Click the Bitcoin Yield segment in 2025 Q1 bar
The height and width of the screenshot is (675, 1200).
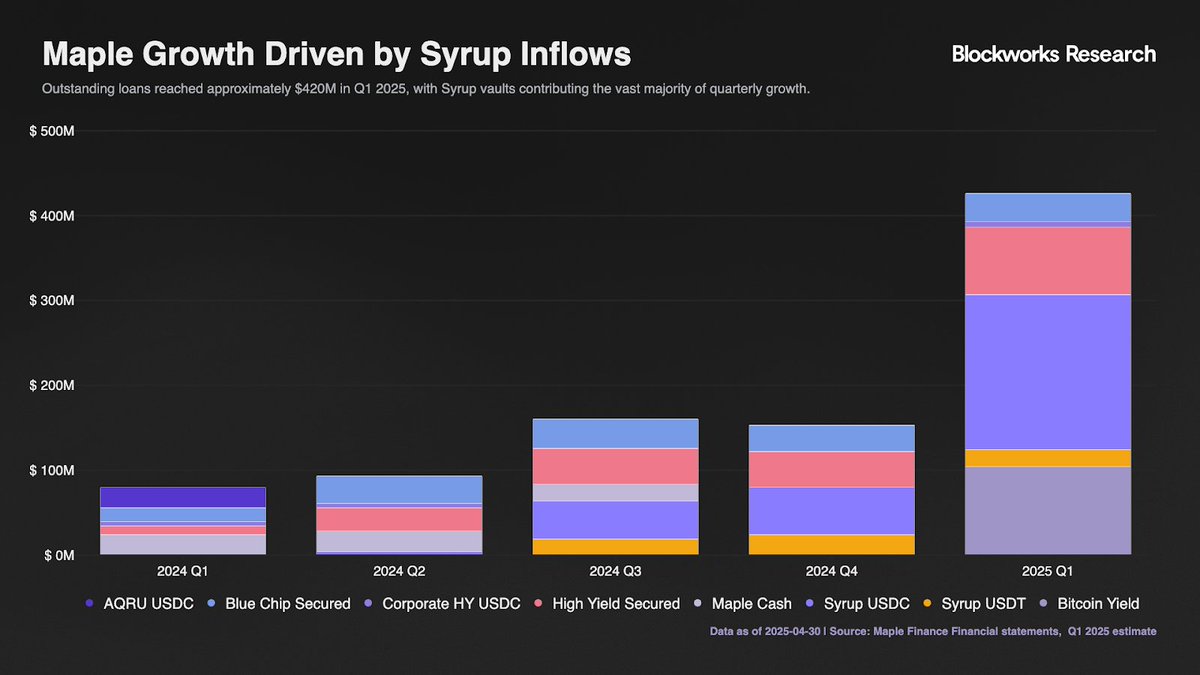[x=1048, y=510]
